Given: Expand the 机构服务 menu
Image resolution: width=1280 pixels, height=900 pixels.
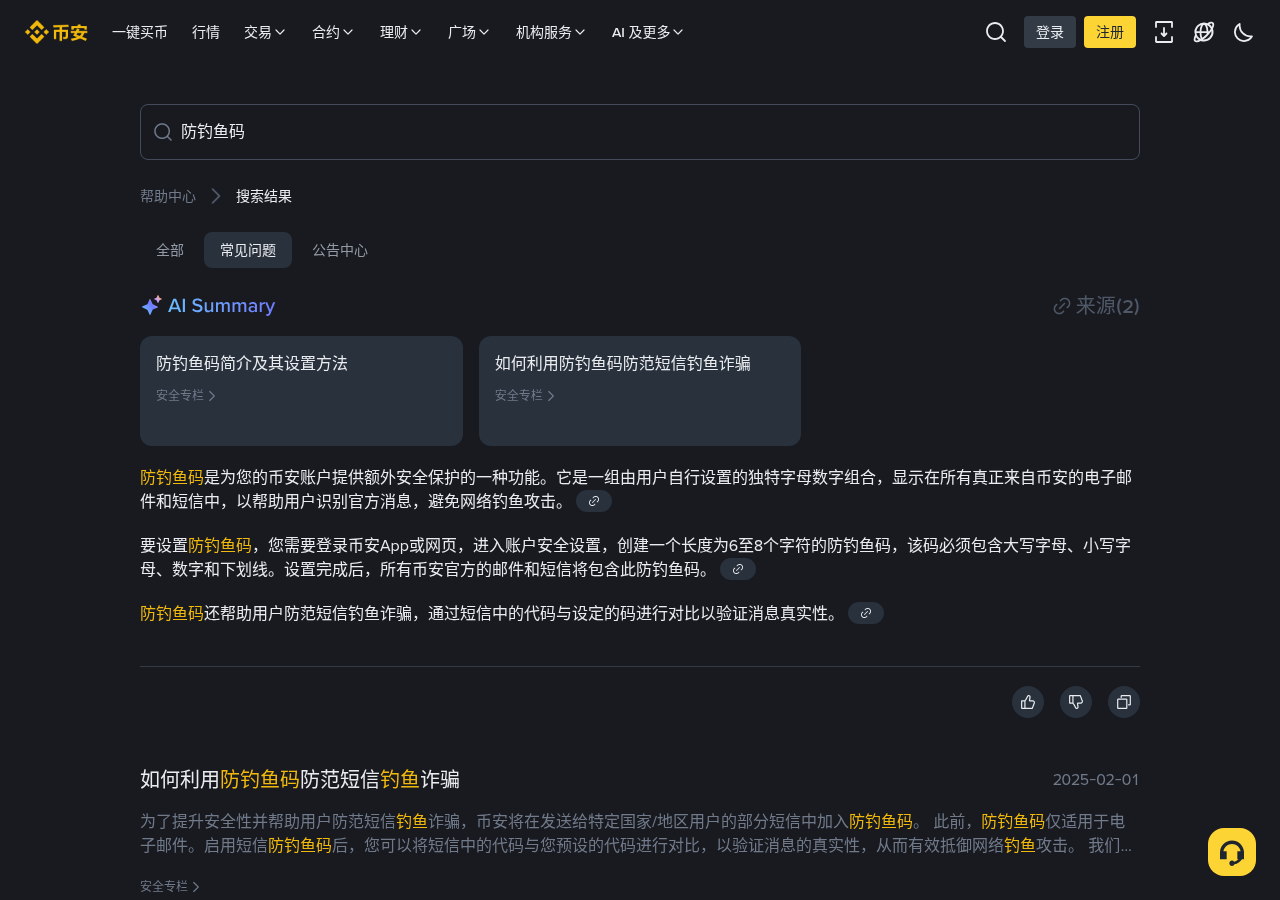Looking at the screenshot, I should 551,32.
